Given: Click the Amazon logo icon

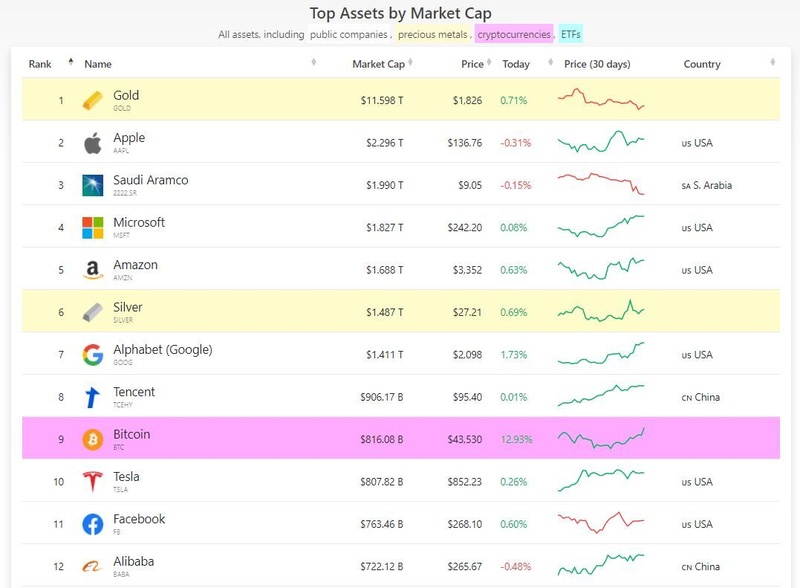Looking at the screenshot, I should click(x=92, y=270).
